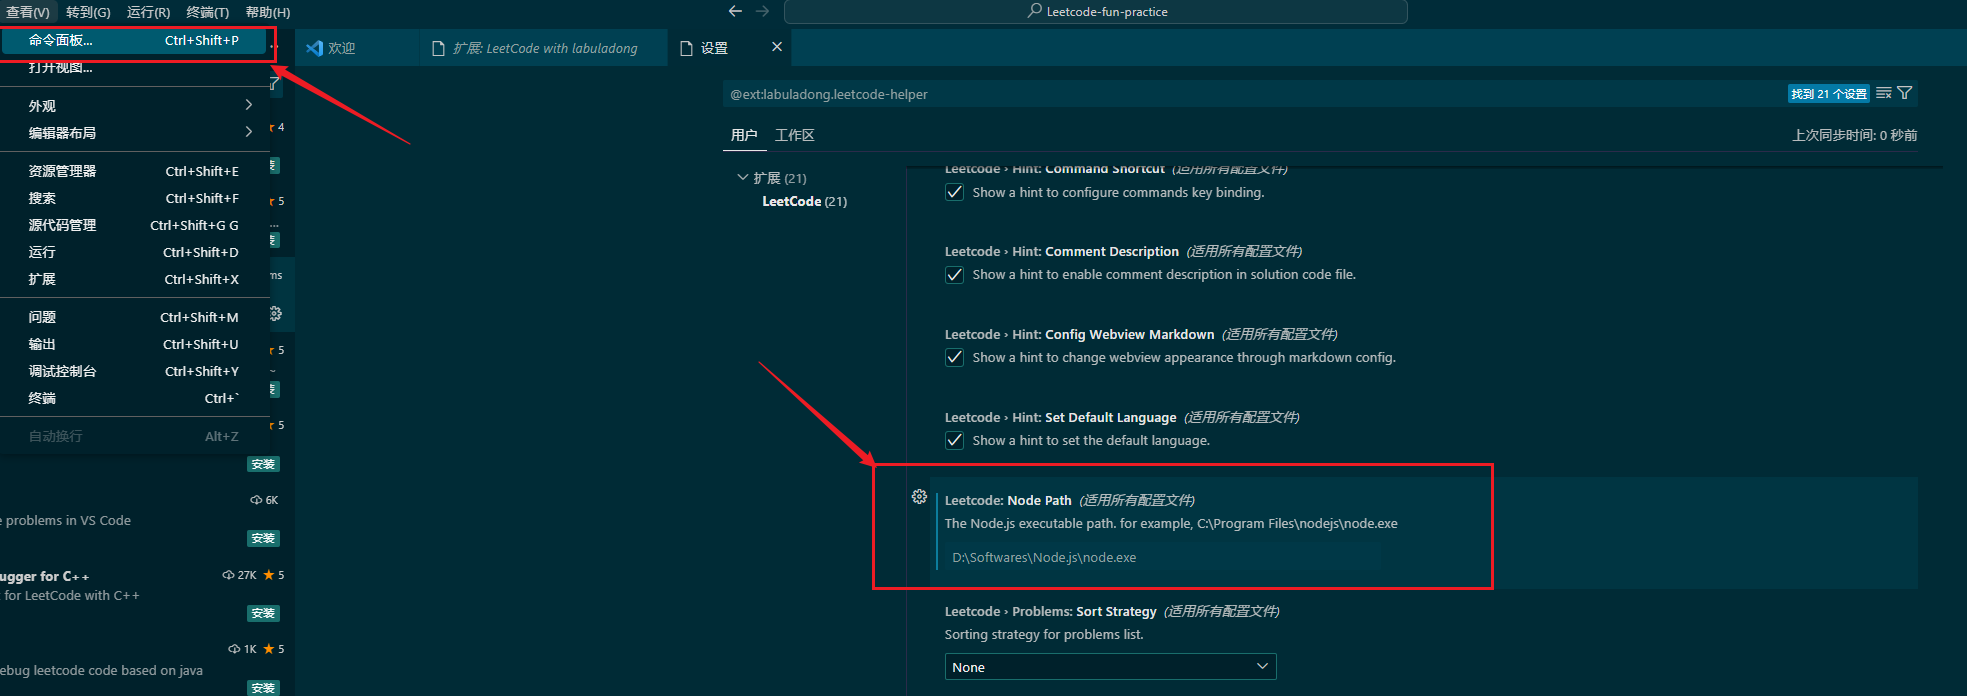Select 调试控制台 in the View menu
The width and height of the screenshot is (1967, 696).
pyautogui.click(x=135, y=371)
